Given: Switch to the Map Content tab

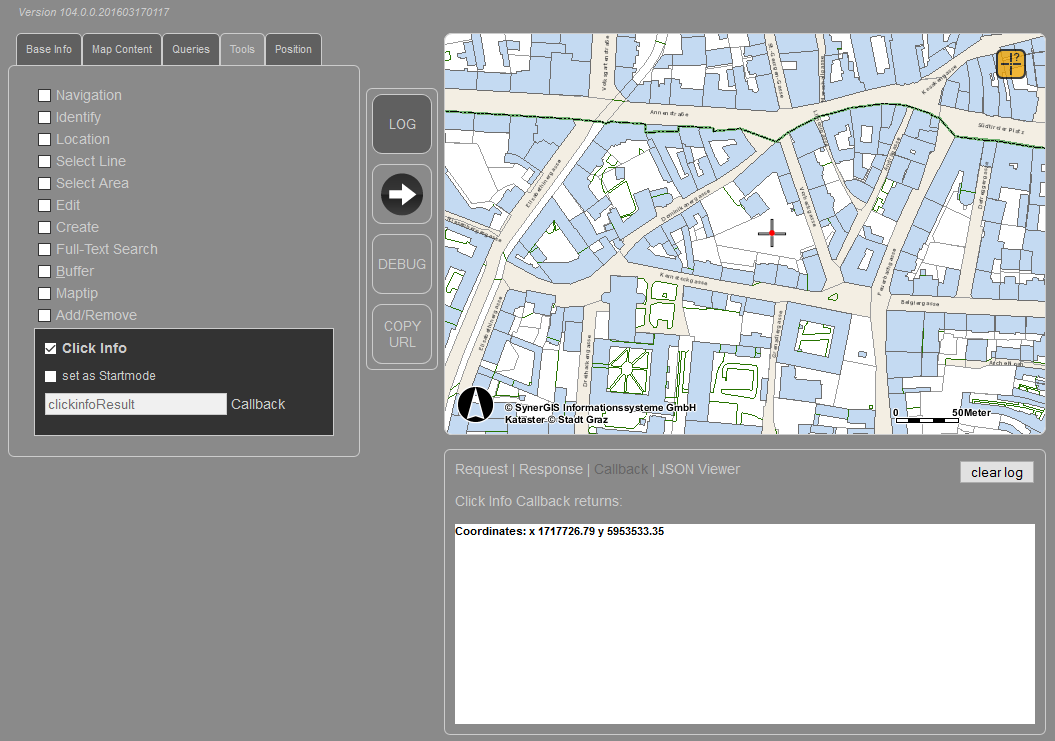Looking at the screenshot, I should 121,49.
